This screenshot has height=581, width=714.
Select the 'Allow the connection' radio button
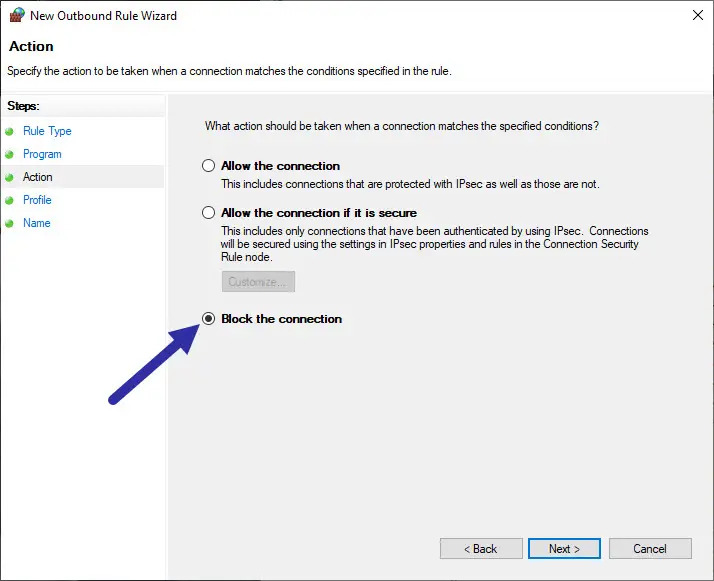(209, 166)
